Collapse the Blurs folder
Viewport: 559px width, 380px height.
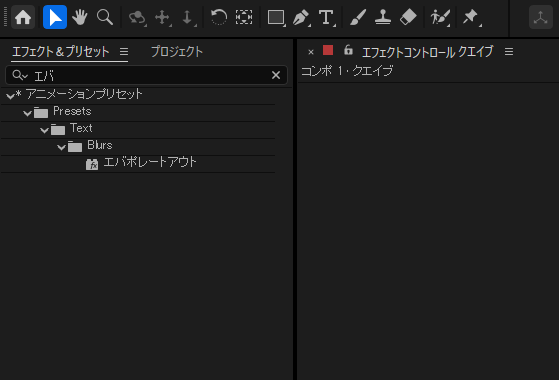(x=62, y=147)
